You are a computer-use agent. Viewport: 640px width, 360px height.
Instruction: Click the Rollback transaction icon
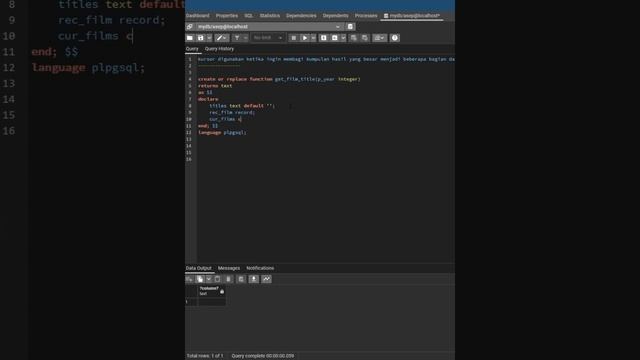pos(364,38)
